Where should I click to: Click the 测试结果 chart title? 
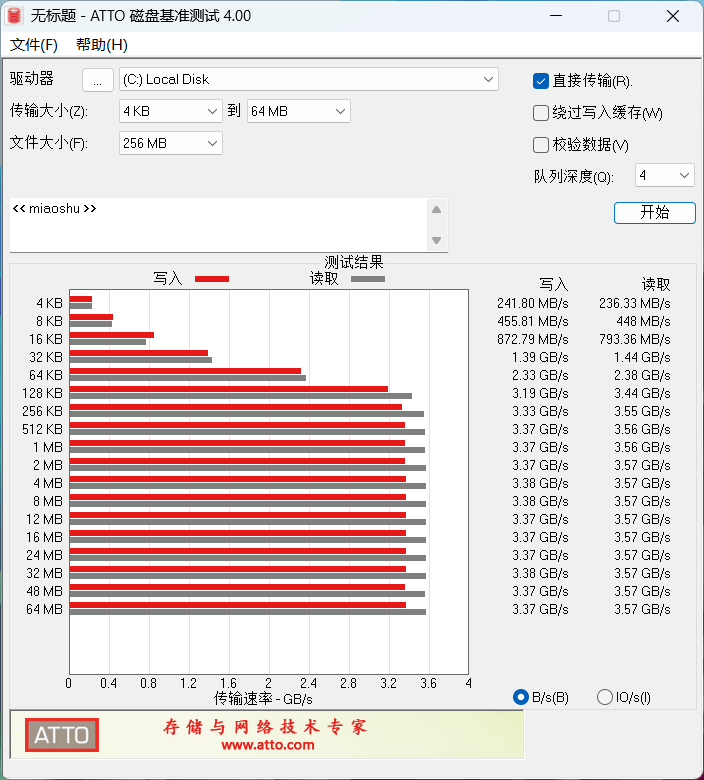tap(354, 262)
